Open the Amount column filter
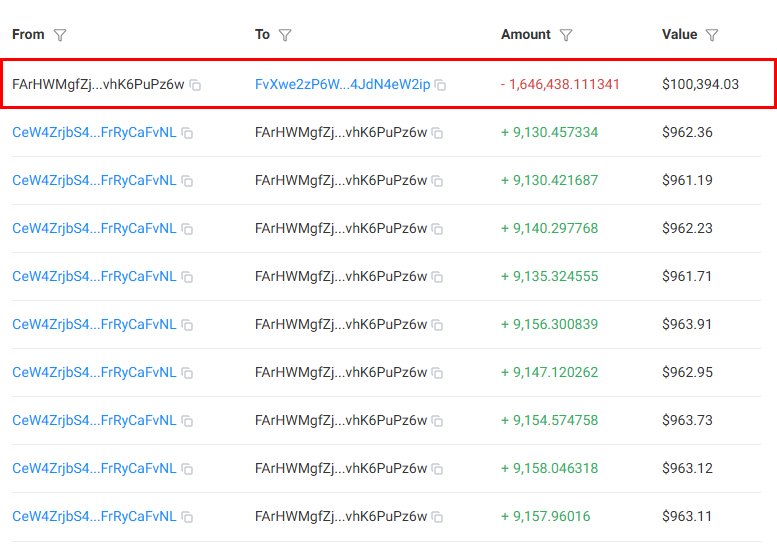Image resolution: width=777 pixels, height=554 pixels. pyautogui.click(x=566, y=35)
